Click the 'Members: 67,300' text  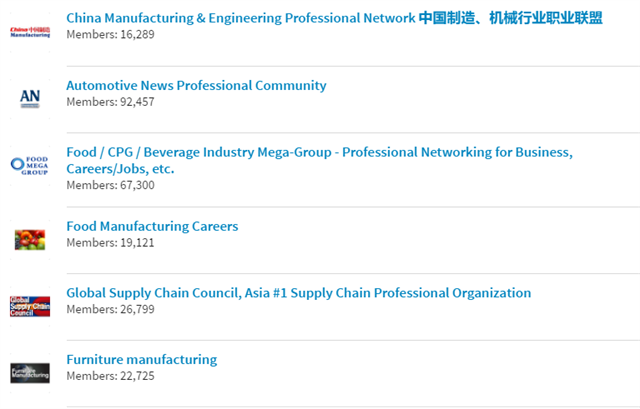[x=111, y=185]
